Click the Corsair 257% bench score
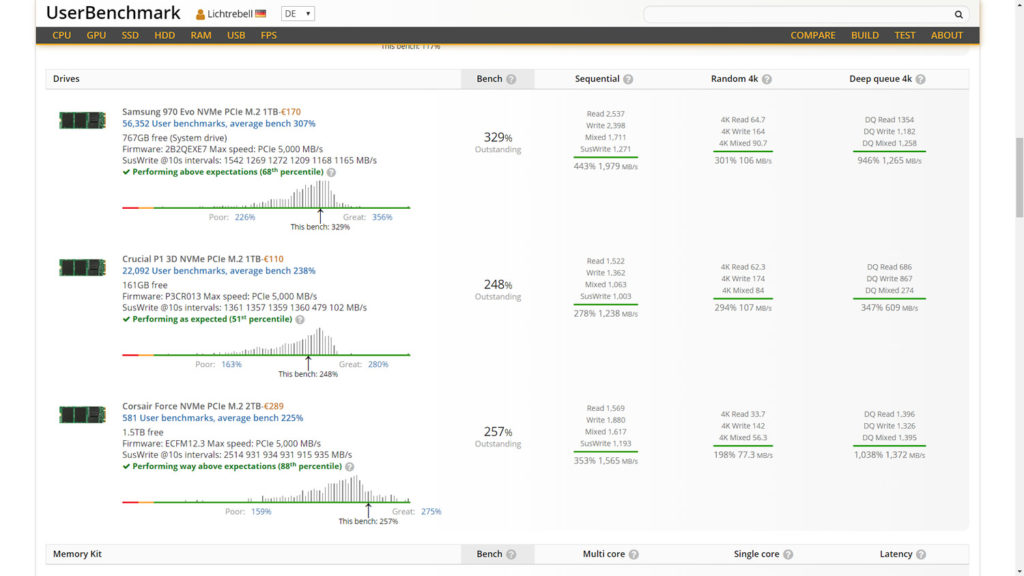The width and height of the screenshot is (1024, 576). [498, 432]
